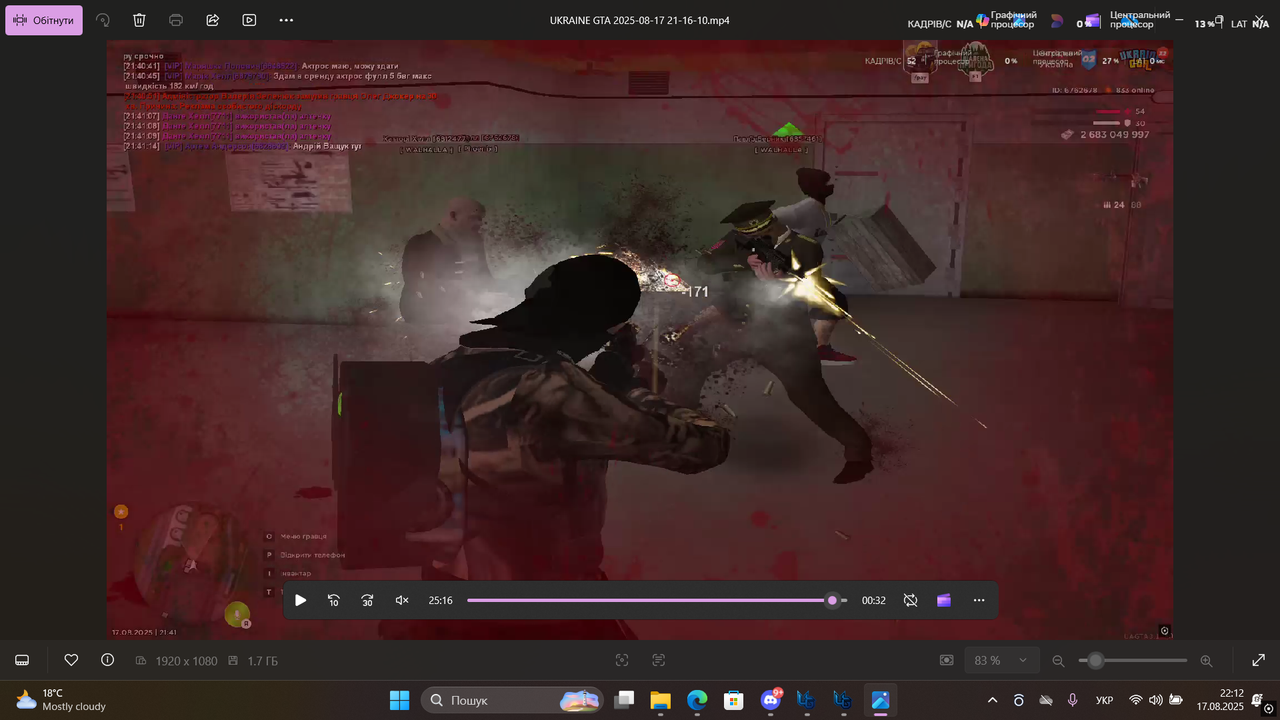Image resolution: width=1280 pixels, height=720 pixels.
Task: Click the 1920 x 1080 dimensions text
Action: coord(186,661)
